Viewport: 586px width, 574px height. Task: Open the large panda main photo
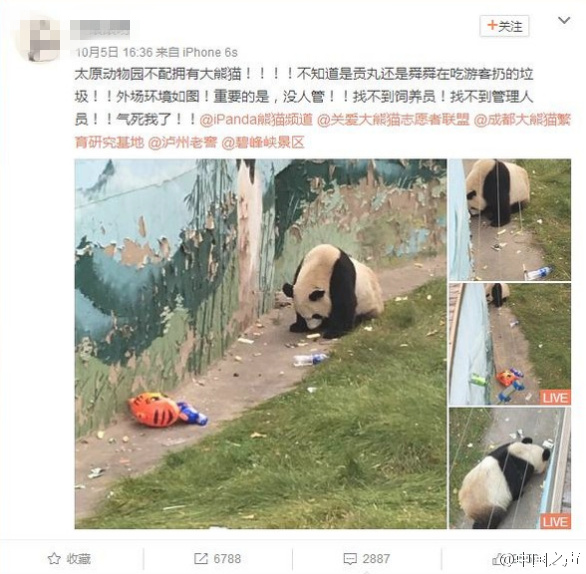pyautogui.click(x=261, y=344)
